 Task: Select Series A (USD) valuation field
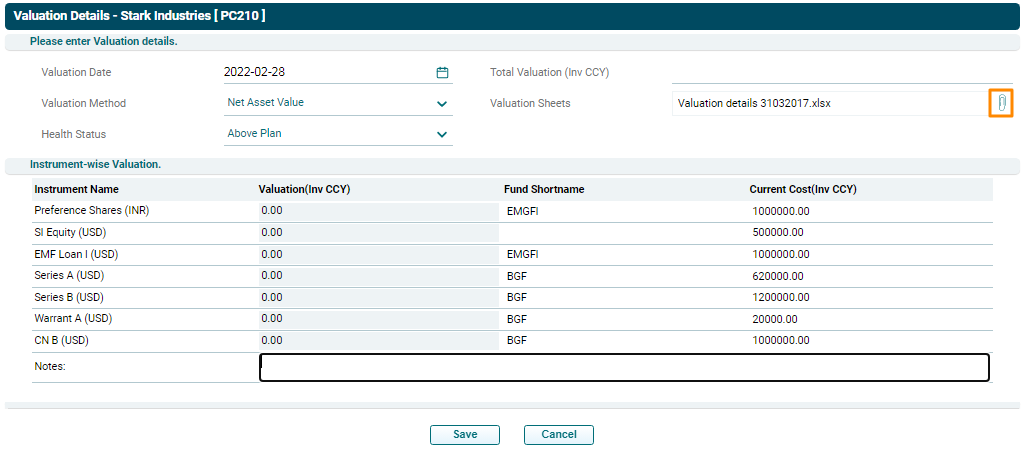tap(378, 276)
